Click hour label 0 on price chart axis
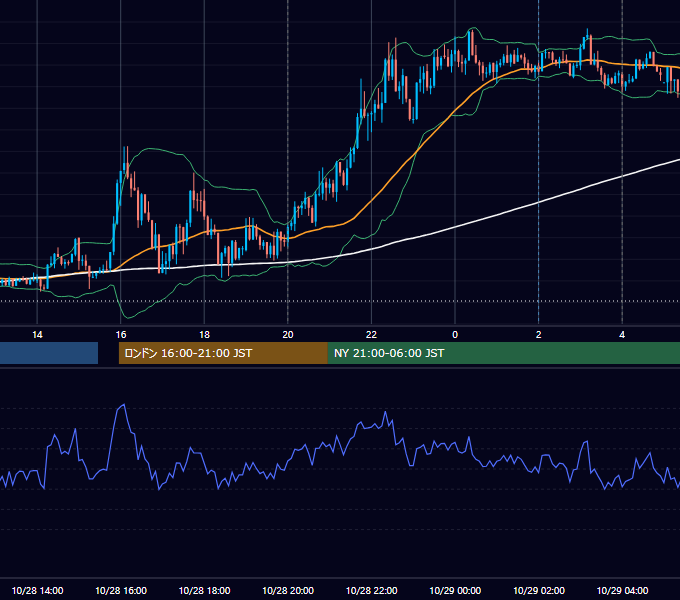 [455, 335]
